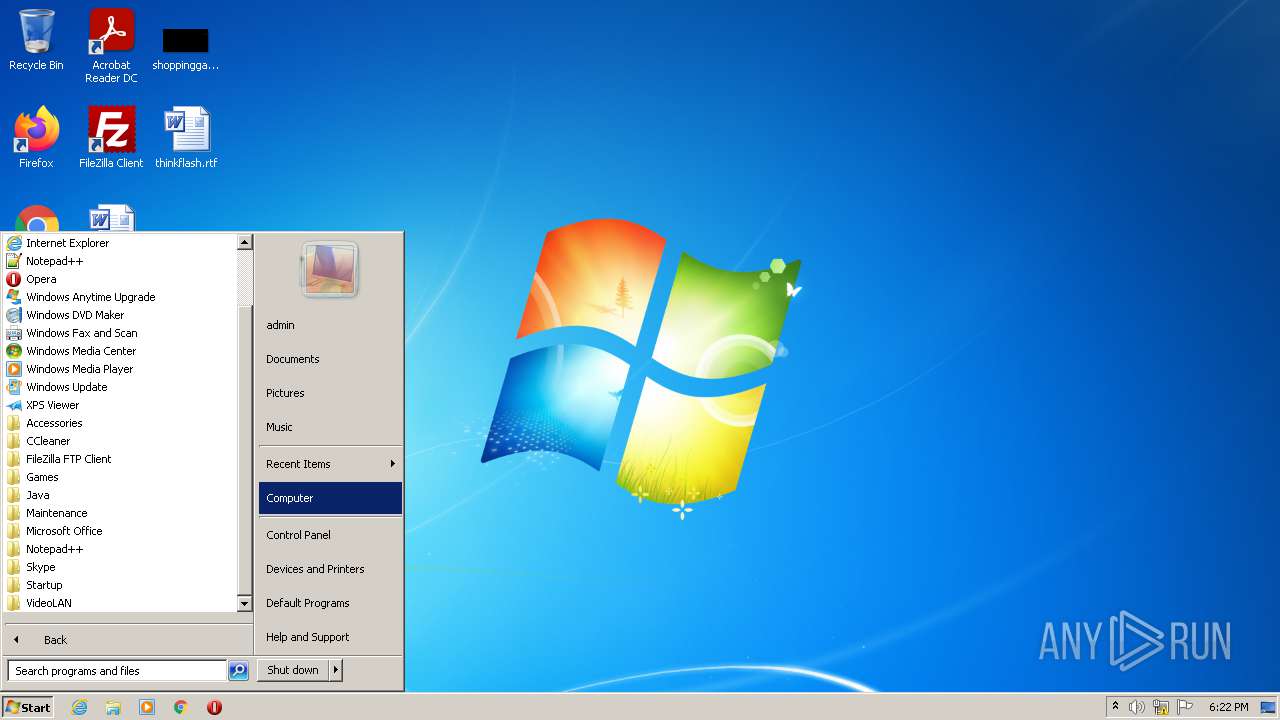Screen dimensions: 1280x720
Task: Expand the Accessories folder
Action: click(120, 423)
